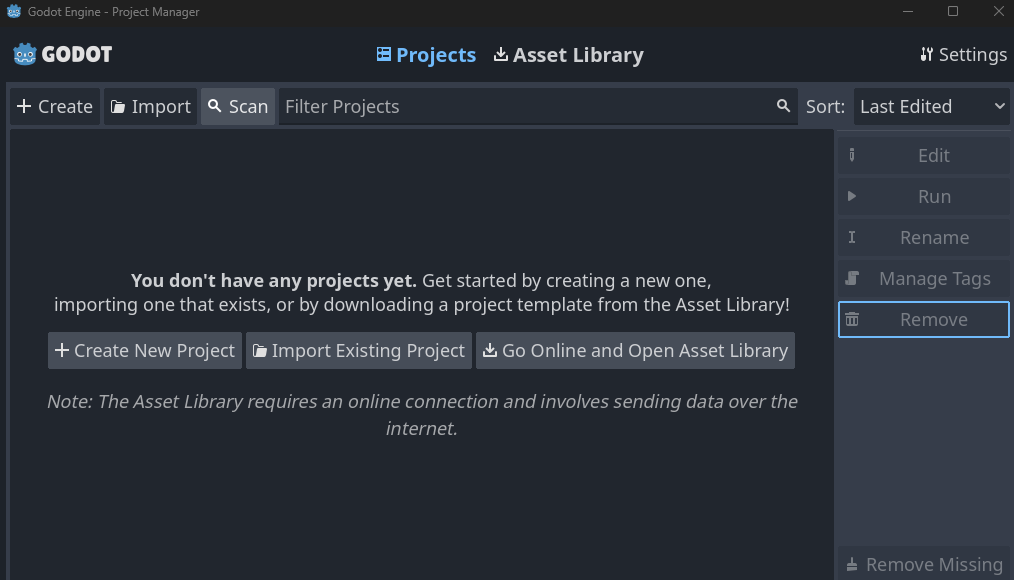Click Go Online and Open Asset Library
1014x580 pixels.
pos(634,350)
